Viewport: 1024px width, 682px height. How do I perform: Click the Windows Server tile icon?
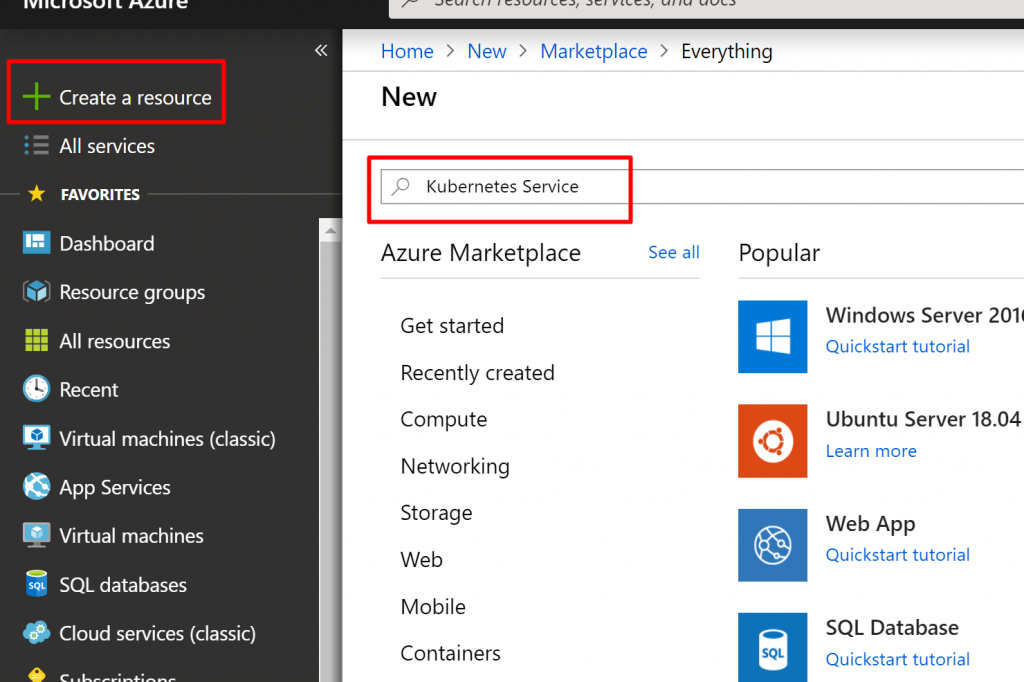[x=773, y=336]
